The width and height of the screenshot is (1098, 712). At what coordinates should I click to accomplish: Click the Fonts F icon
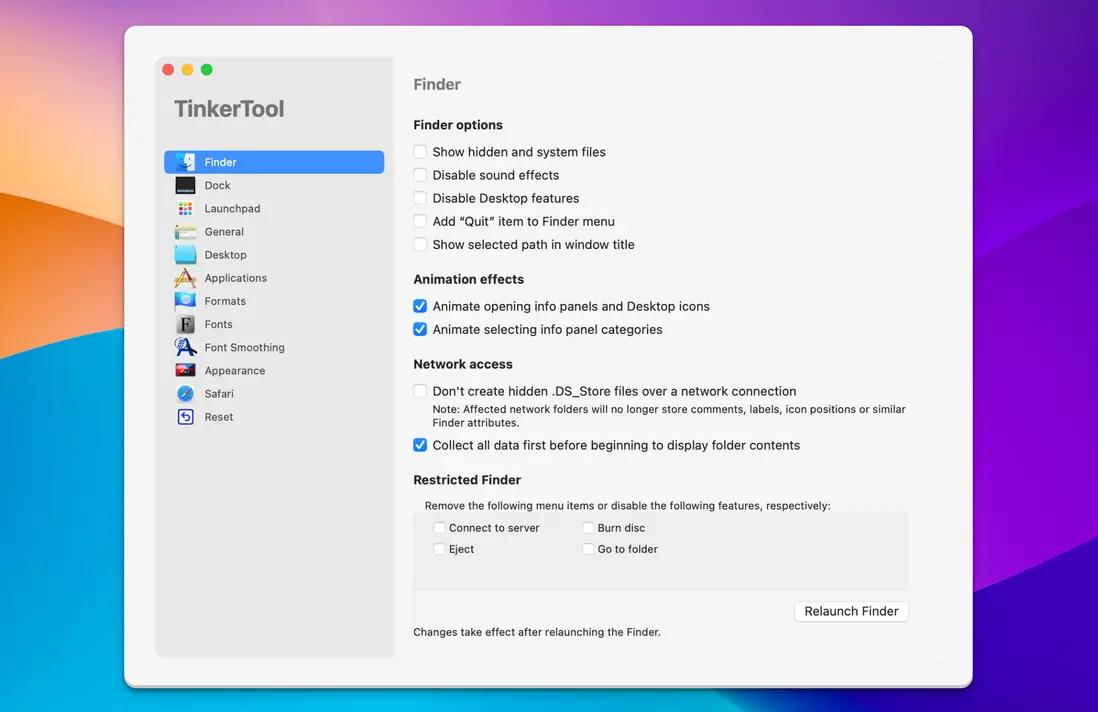pos(186,324)
